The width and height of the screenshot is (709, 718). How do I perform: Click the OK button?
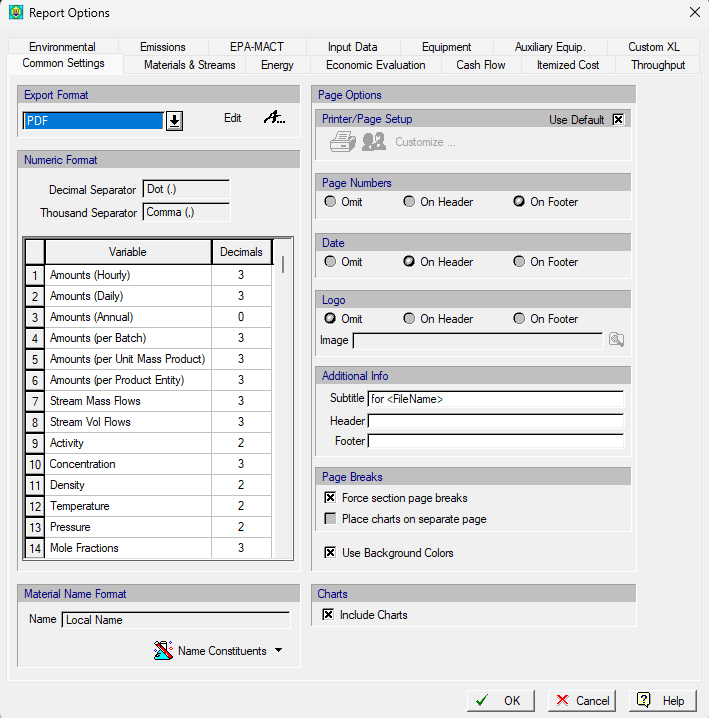[x=500, y=701]
